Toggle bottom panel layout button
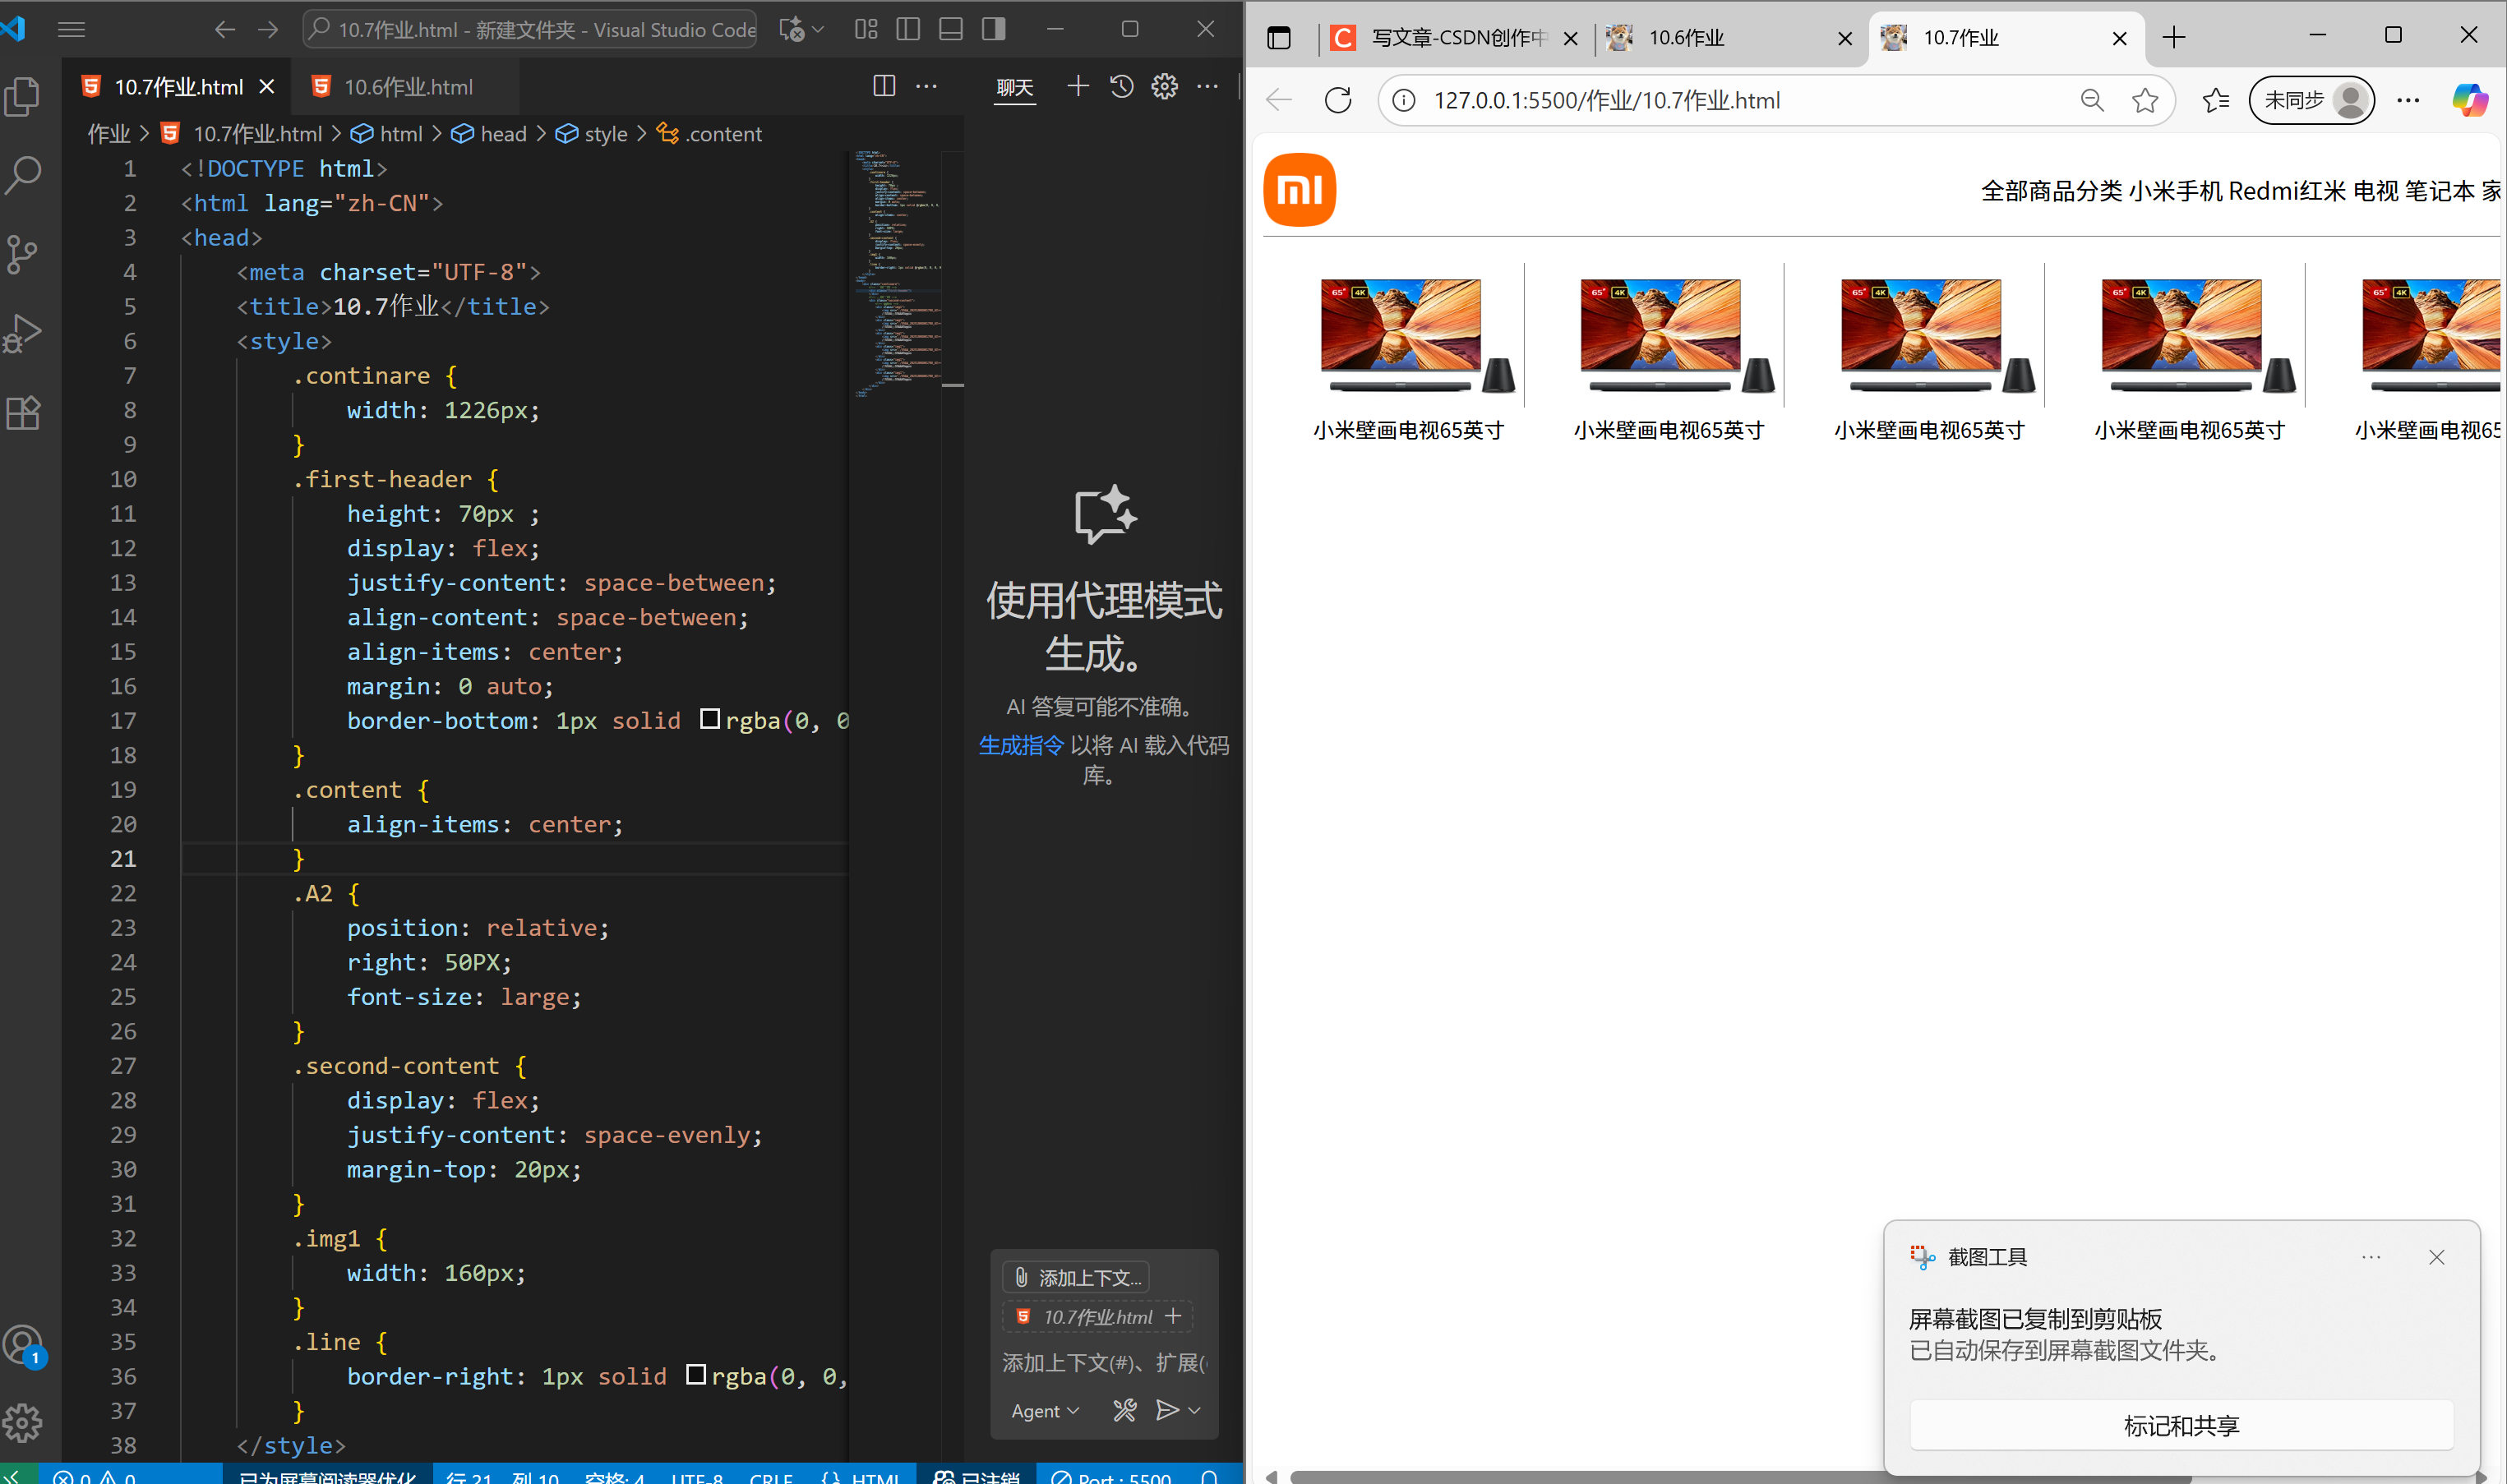Screen dimensions: 2507x1484 point(951,29)
